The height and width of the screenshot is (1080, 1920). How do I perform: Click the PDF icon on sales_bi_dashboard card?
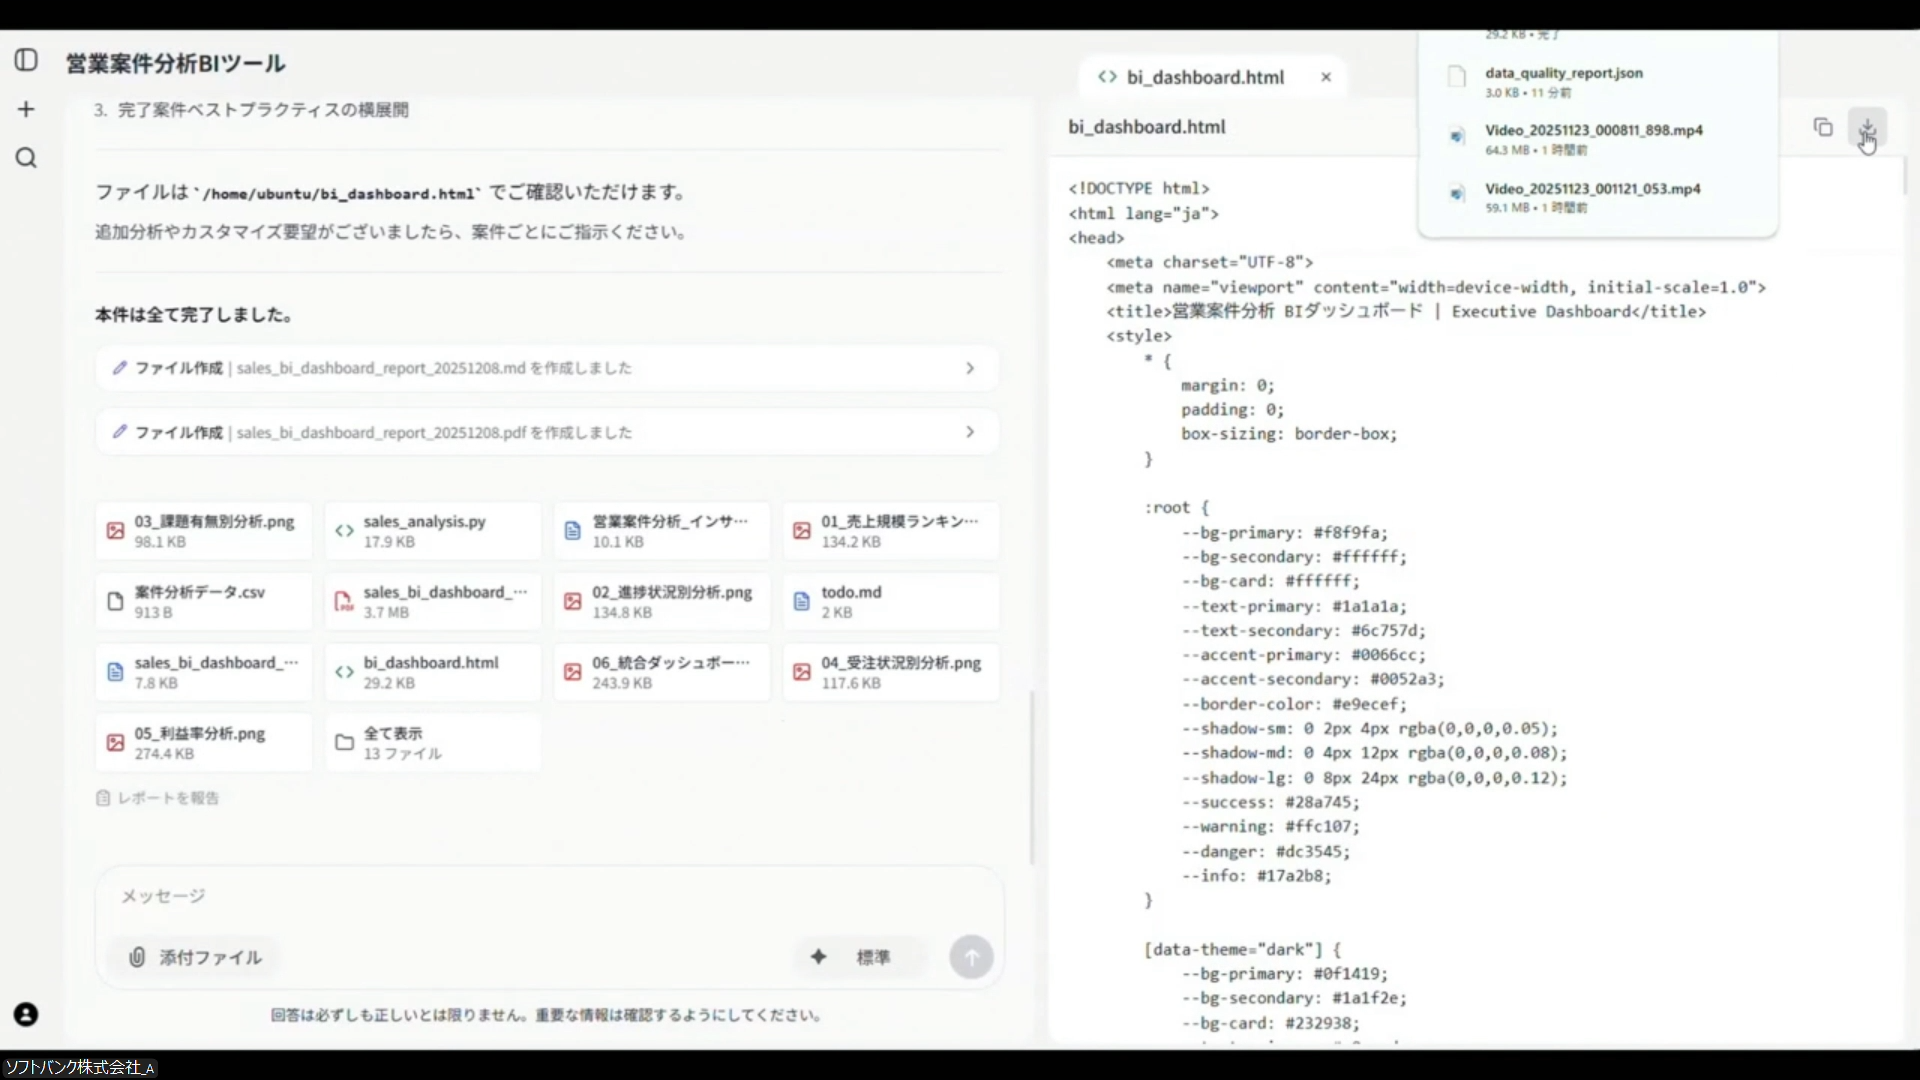pos(345,601)
